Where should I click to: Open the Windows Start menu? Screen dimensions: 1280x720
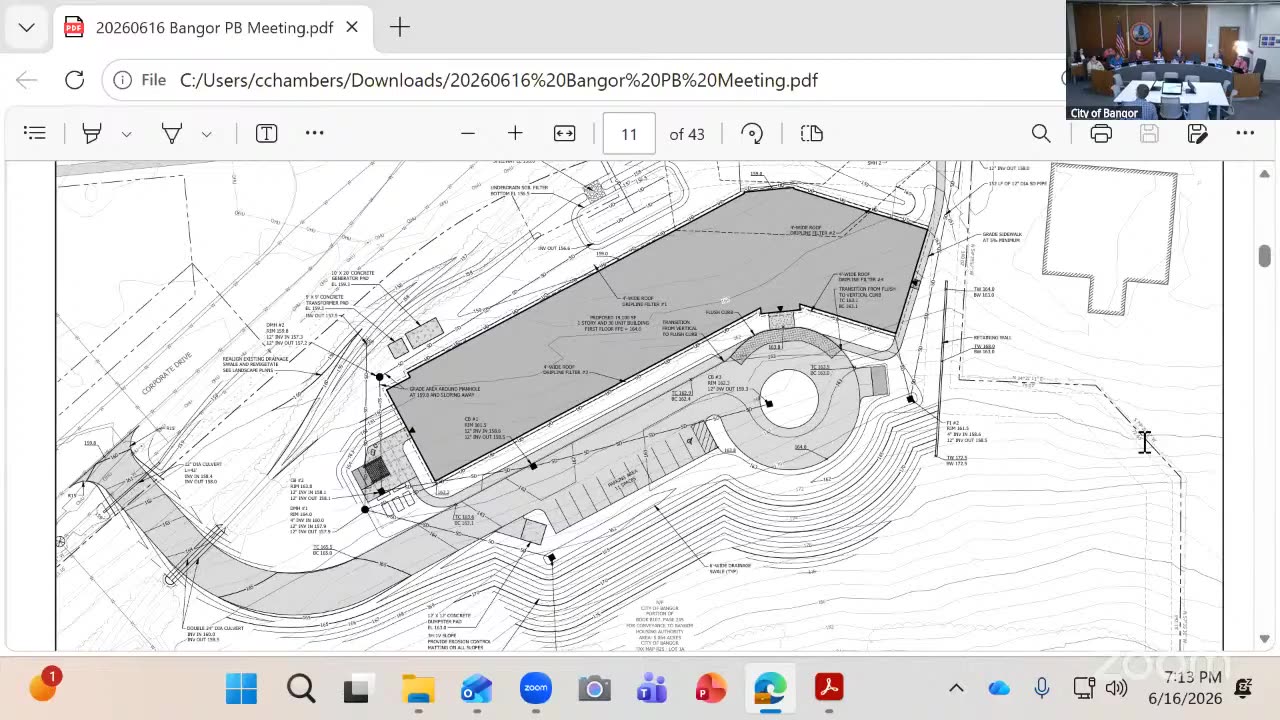point(241,688)
